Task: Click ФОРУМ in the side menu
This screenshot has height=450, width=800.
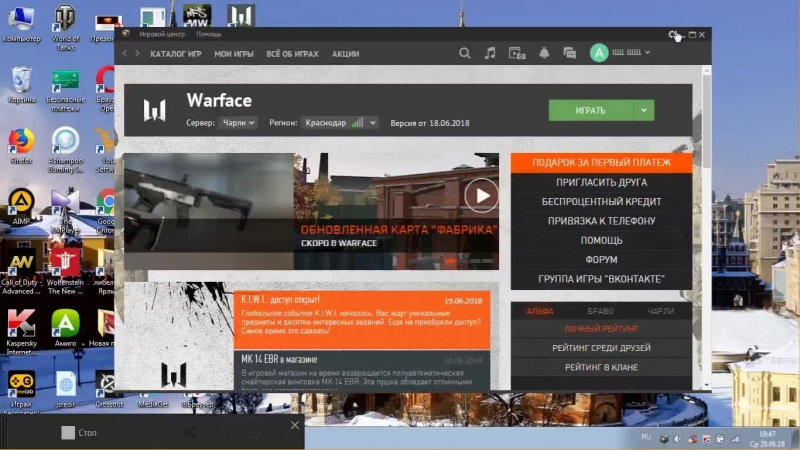Action: click(x=602, y=260)
